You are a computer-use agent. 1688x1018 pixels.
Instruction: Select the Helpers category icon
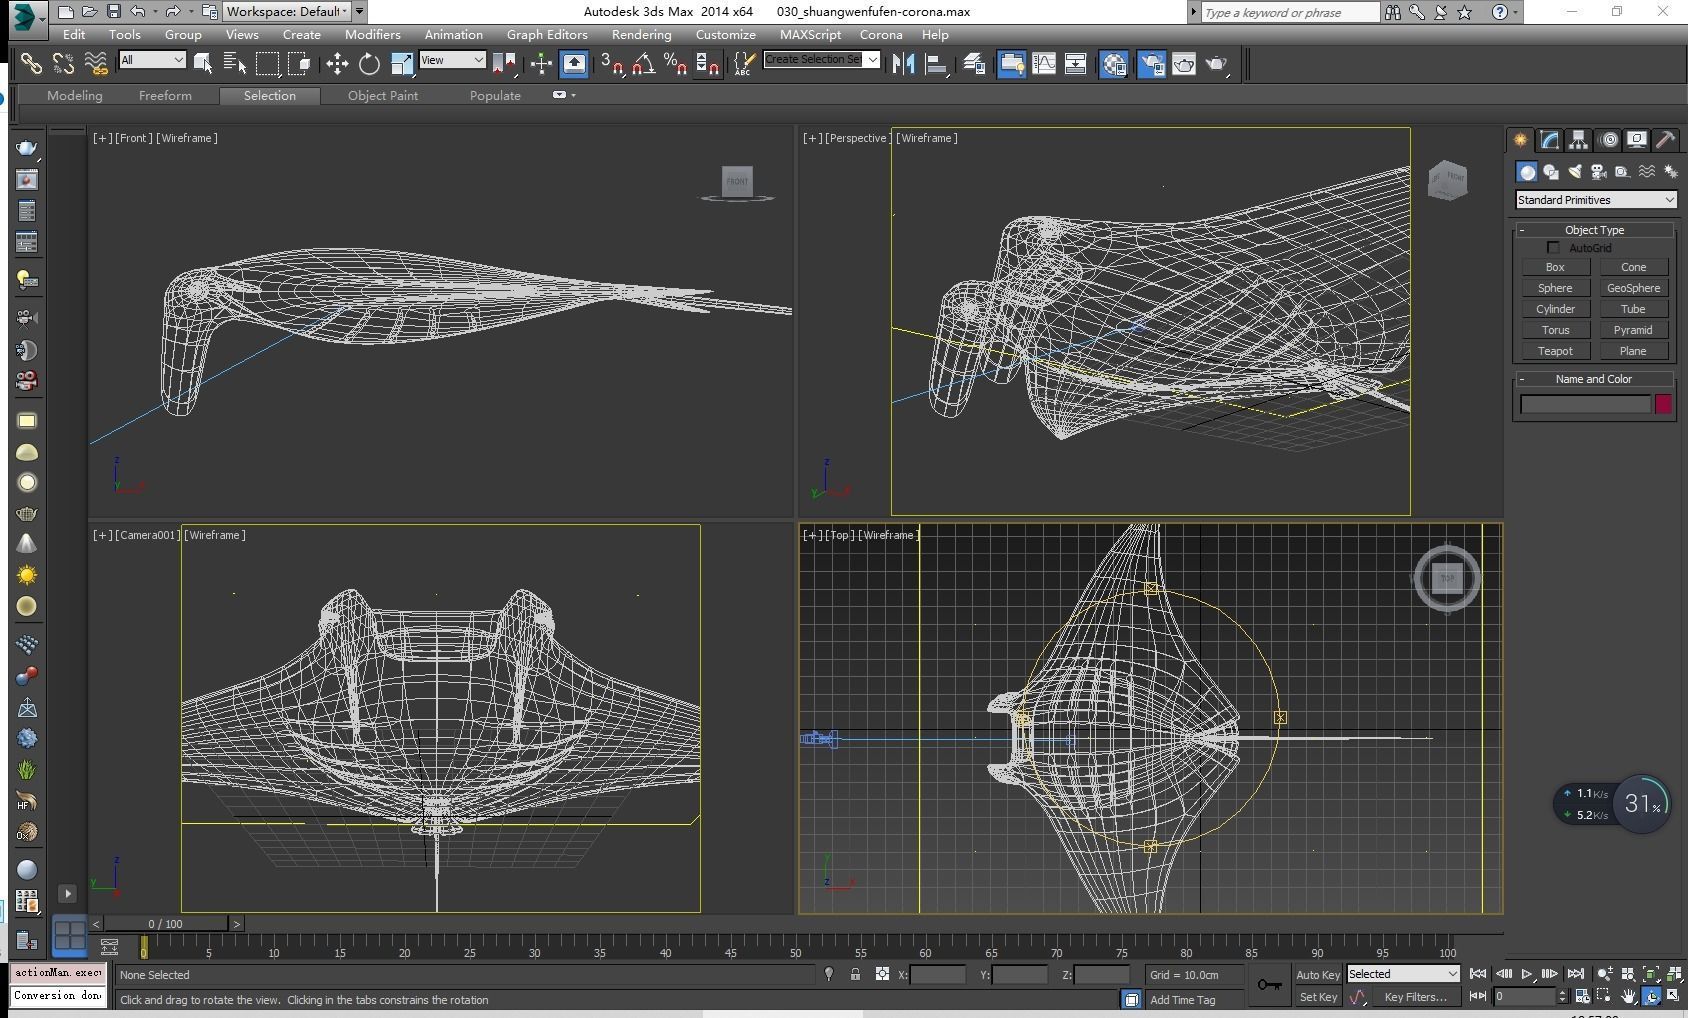1622,172
